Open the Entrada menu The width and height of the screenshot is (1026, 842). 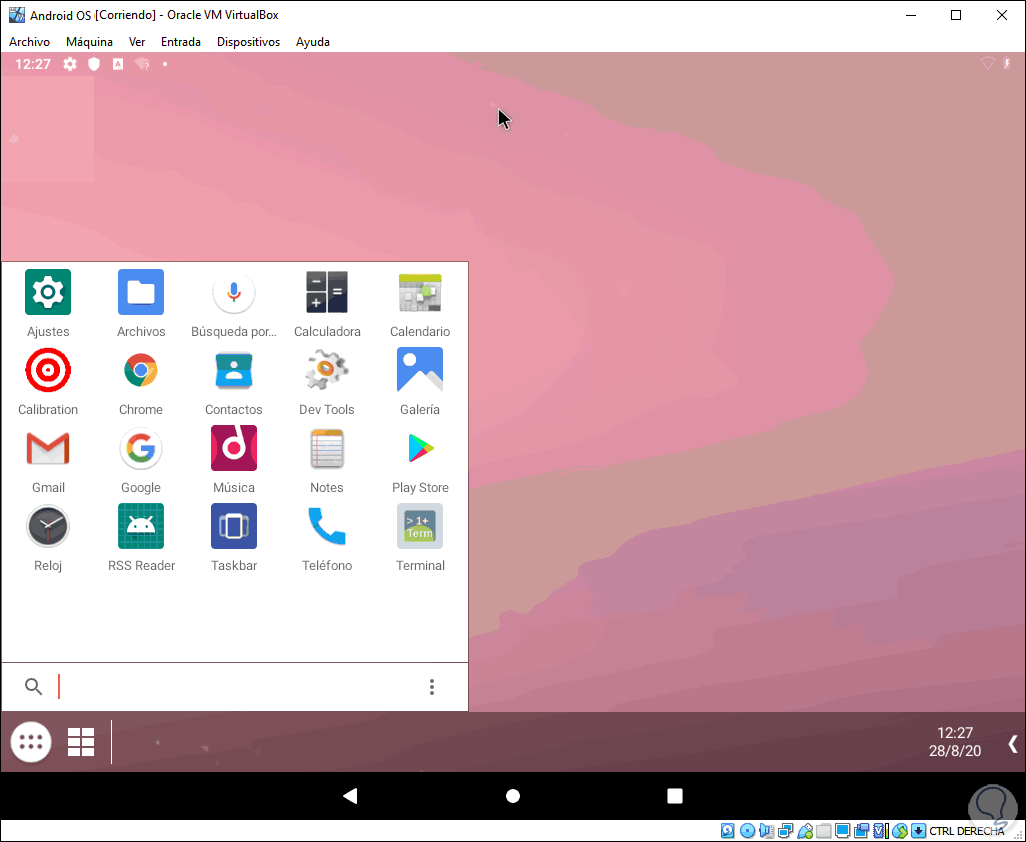(x=181, y=42)
